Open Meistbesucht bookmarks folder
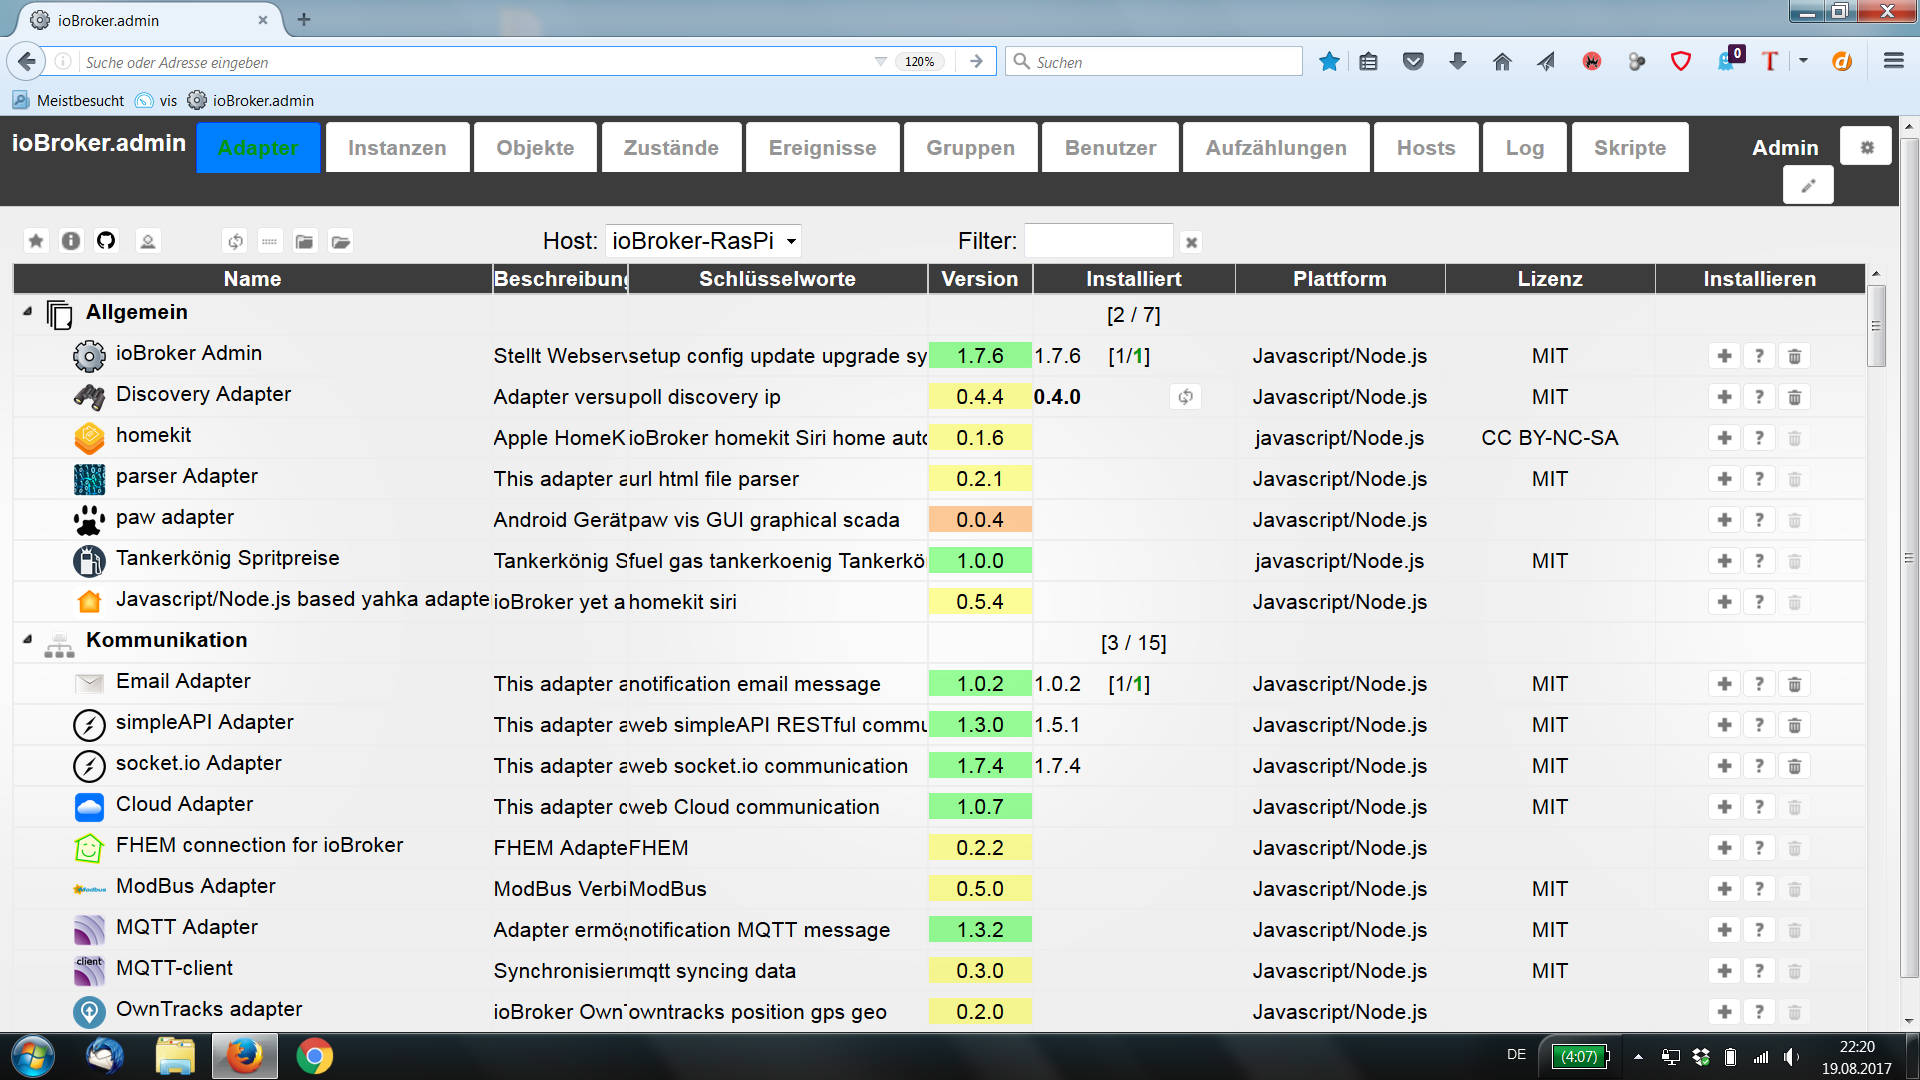The image size is (1920, 1080). click(x=68, y=100)
